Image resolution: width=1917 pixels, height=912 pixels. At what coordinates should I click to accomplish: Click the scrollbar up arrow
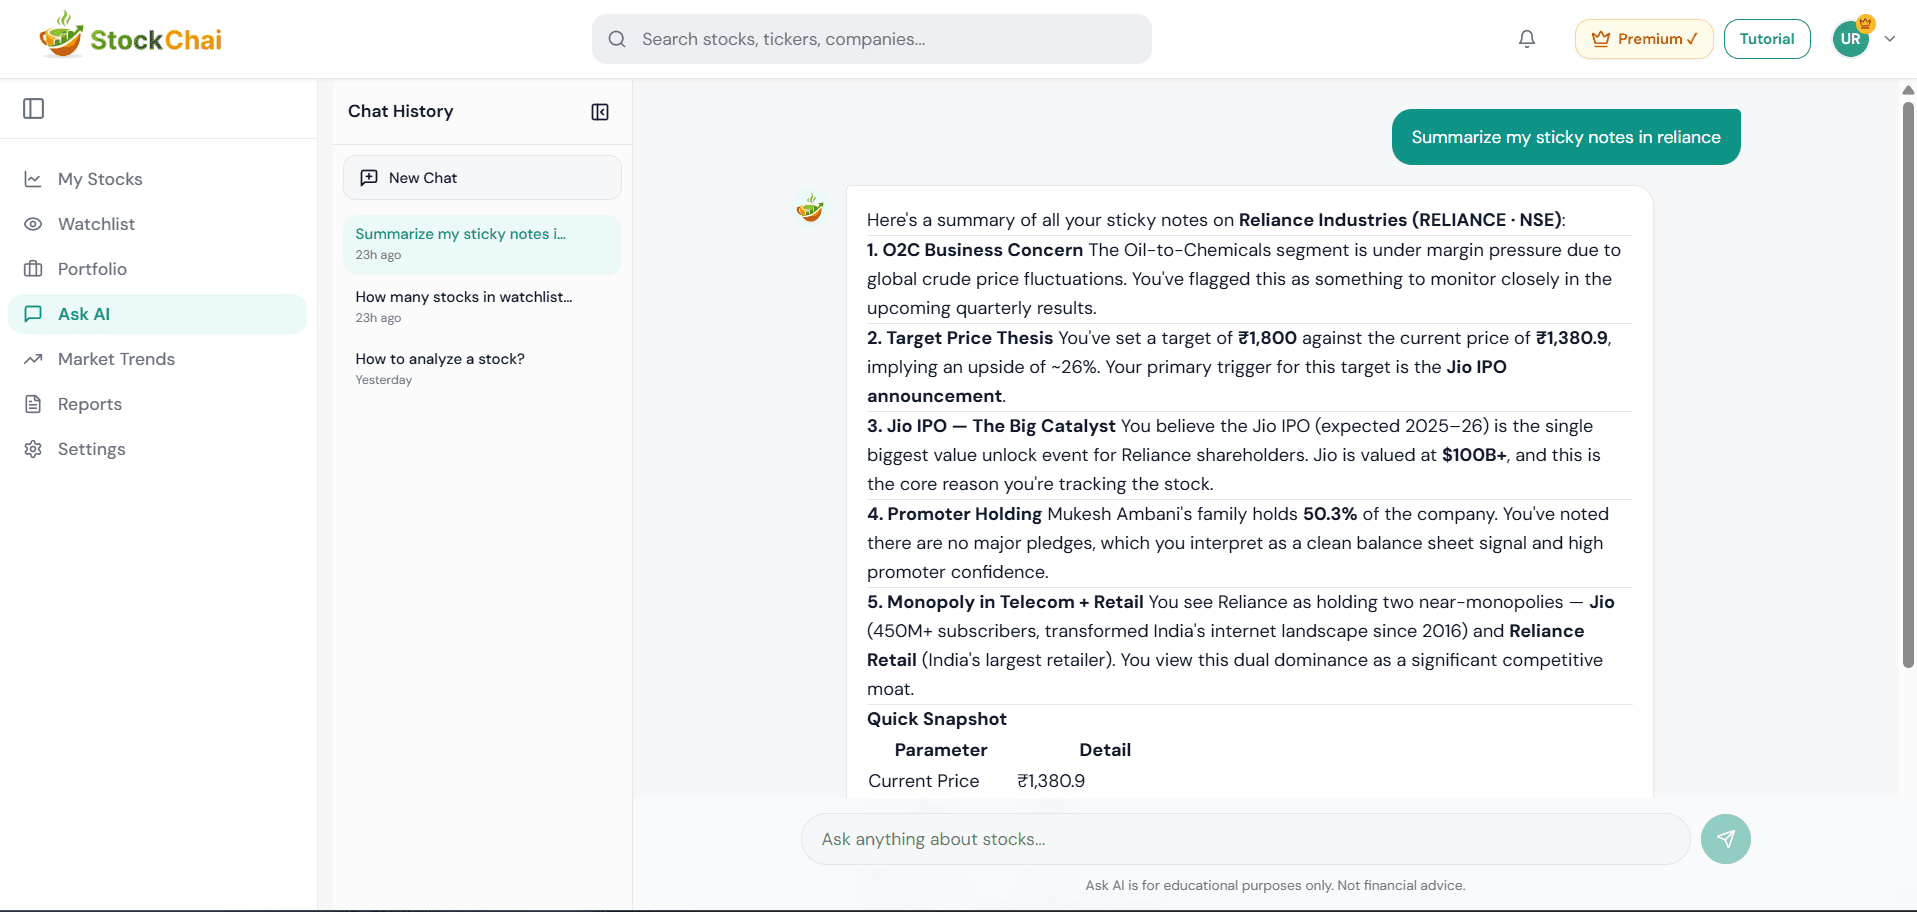pos(1907,90)
